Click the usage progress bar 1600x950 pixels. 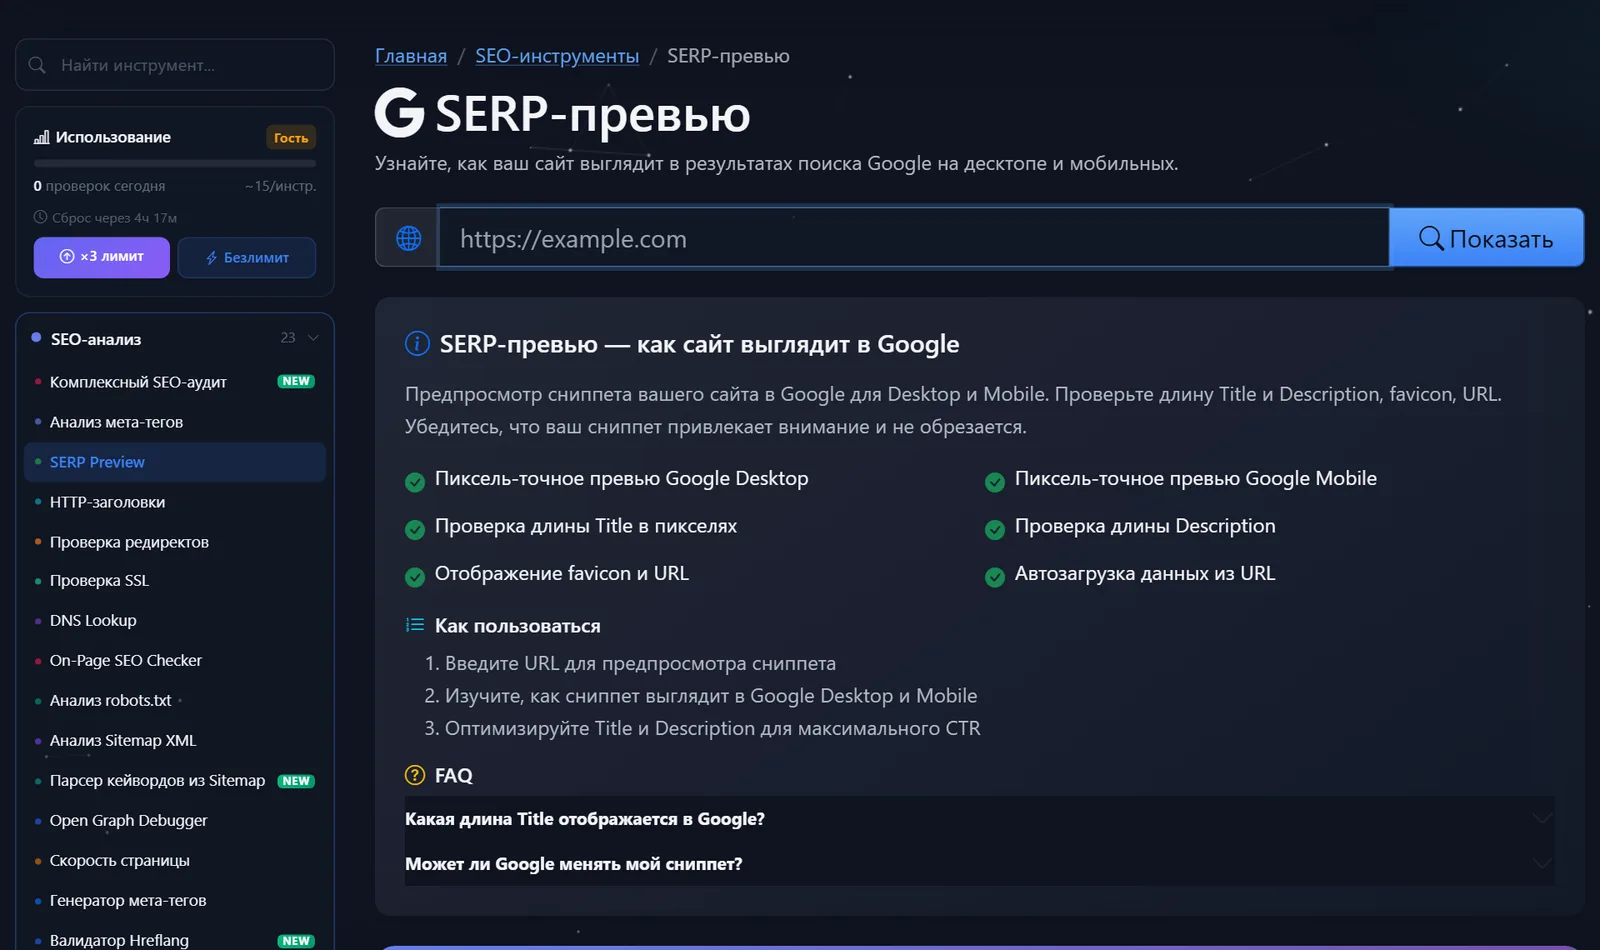tap(175, 163)
